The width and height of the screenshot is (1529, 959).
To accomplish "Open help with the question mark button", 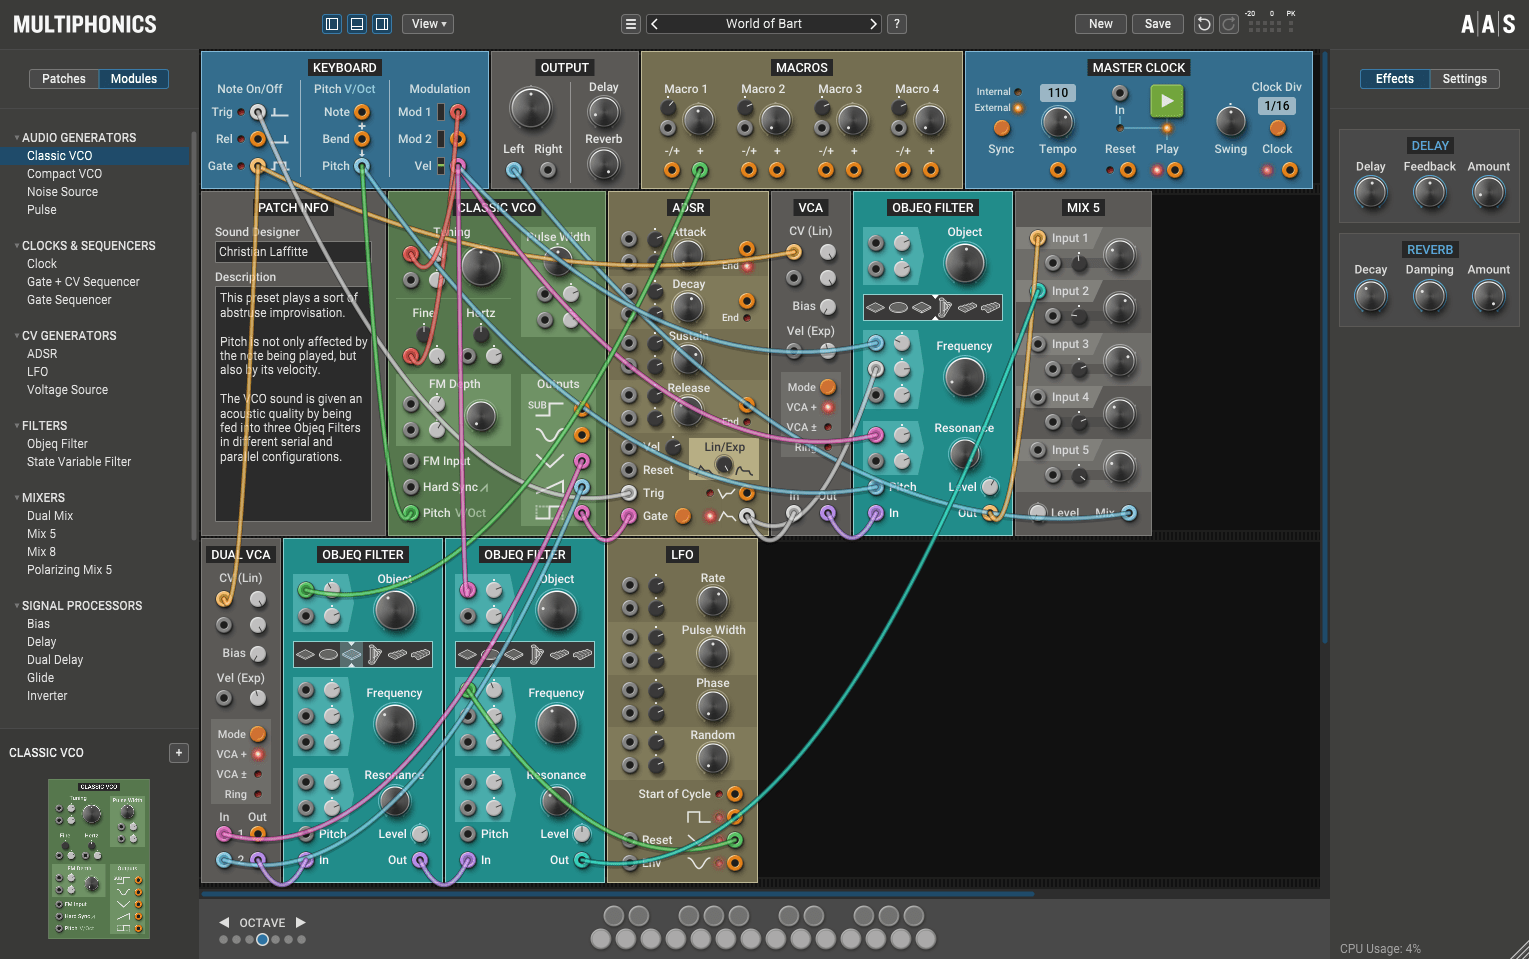I will [897, 24].
